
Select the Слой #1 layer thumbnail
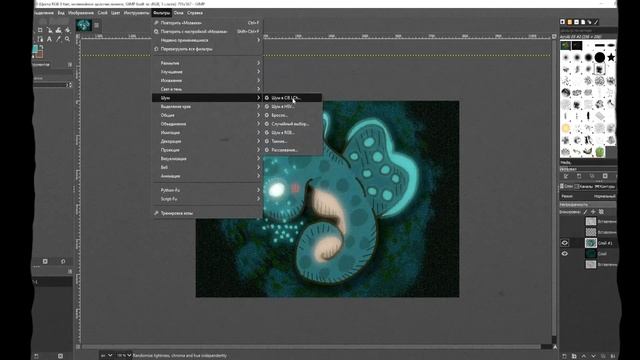pos(591,243)
